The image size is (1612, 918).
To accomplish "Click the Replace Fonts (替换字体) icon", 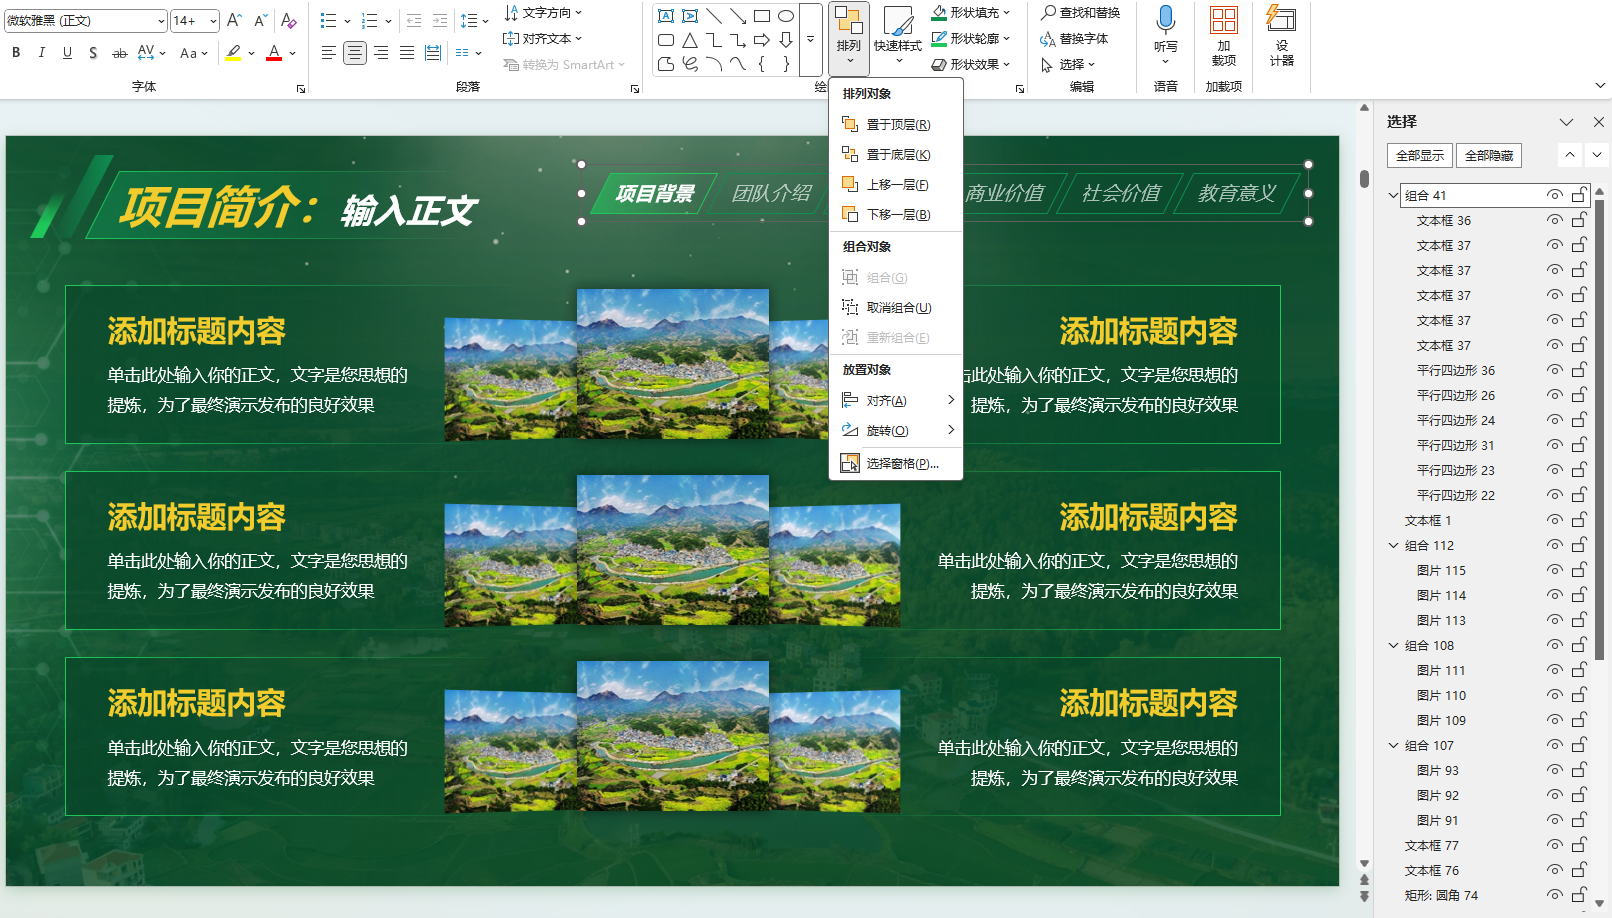I will [x=1080, y=38].
